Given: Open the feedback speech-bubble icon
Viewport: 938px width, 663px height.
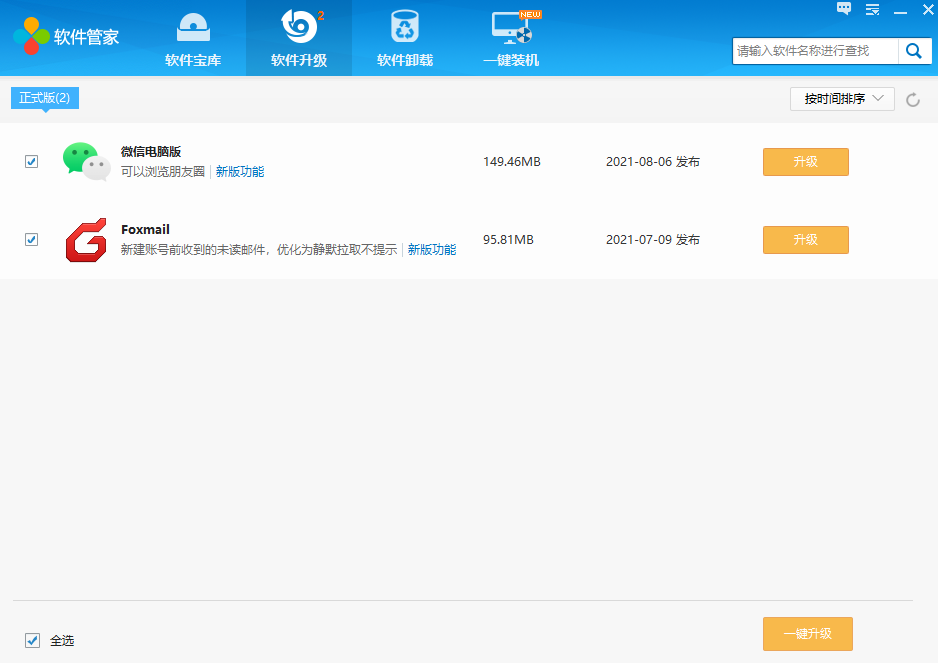Looking at the screenshot, I should coord(844,10).
